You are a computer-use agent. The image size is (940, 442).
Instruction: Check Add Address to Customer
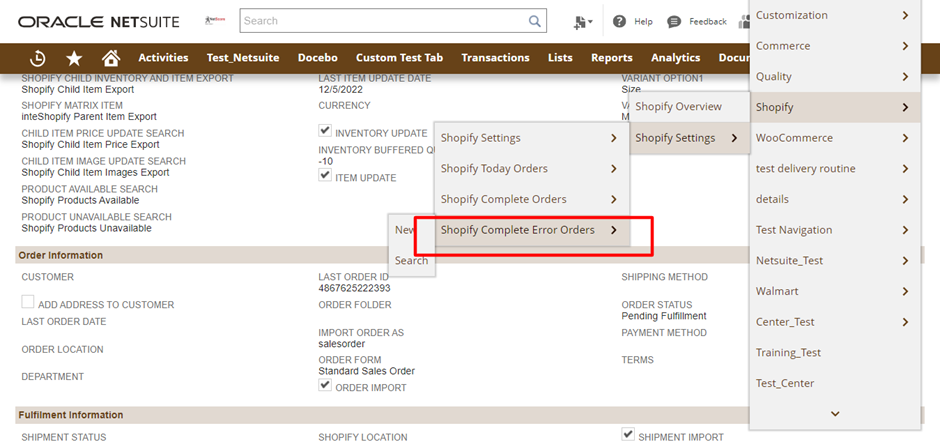28,302
